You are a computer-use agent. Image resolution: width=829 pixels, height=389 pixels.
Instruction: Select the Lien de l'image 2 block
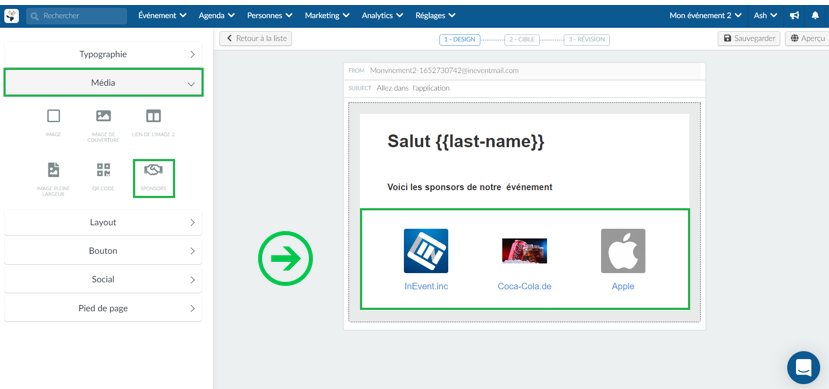point(153,123)
